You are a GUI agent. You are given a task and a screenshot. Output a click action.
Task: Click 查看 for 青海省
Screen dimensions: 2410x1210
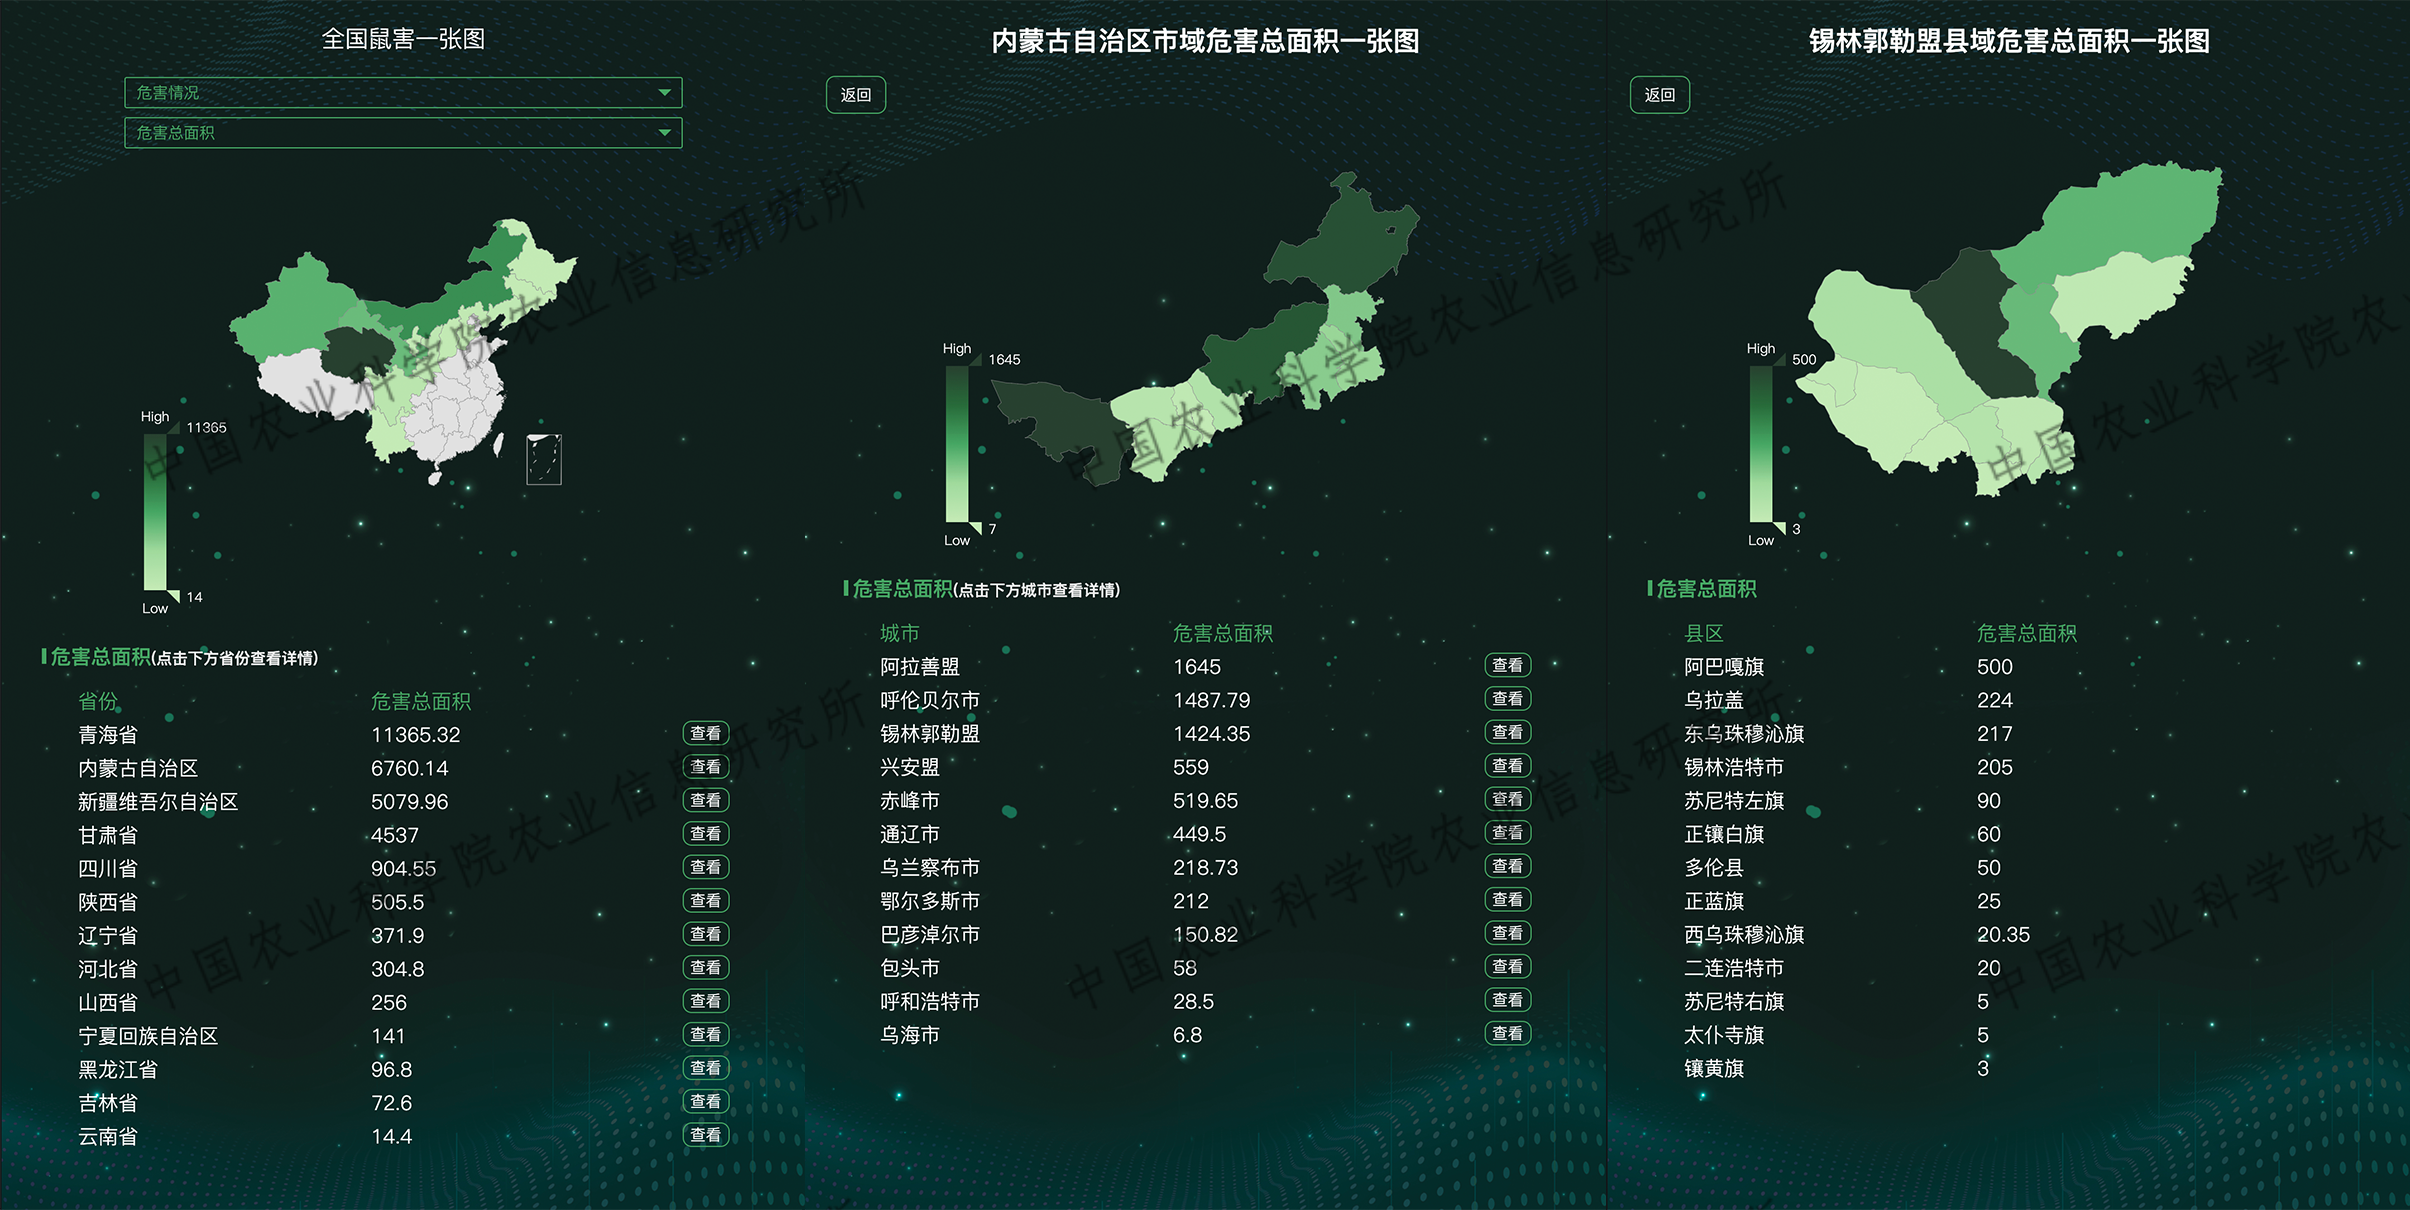coord(705,733)
